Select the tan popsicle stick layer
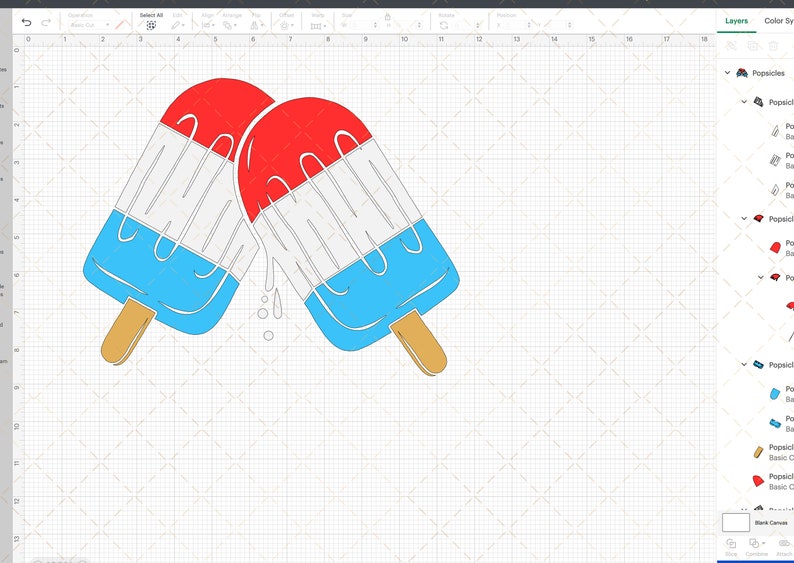Image resolution: width=794 pixels, height=563 pixels. [758, 452]
